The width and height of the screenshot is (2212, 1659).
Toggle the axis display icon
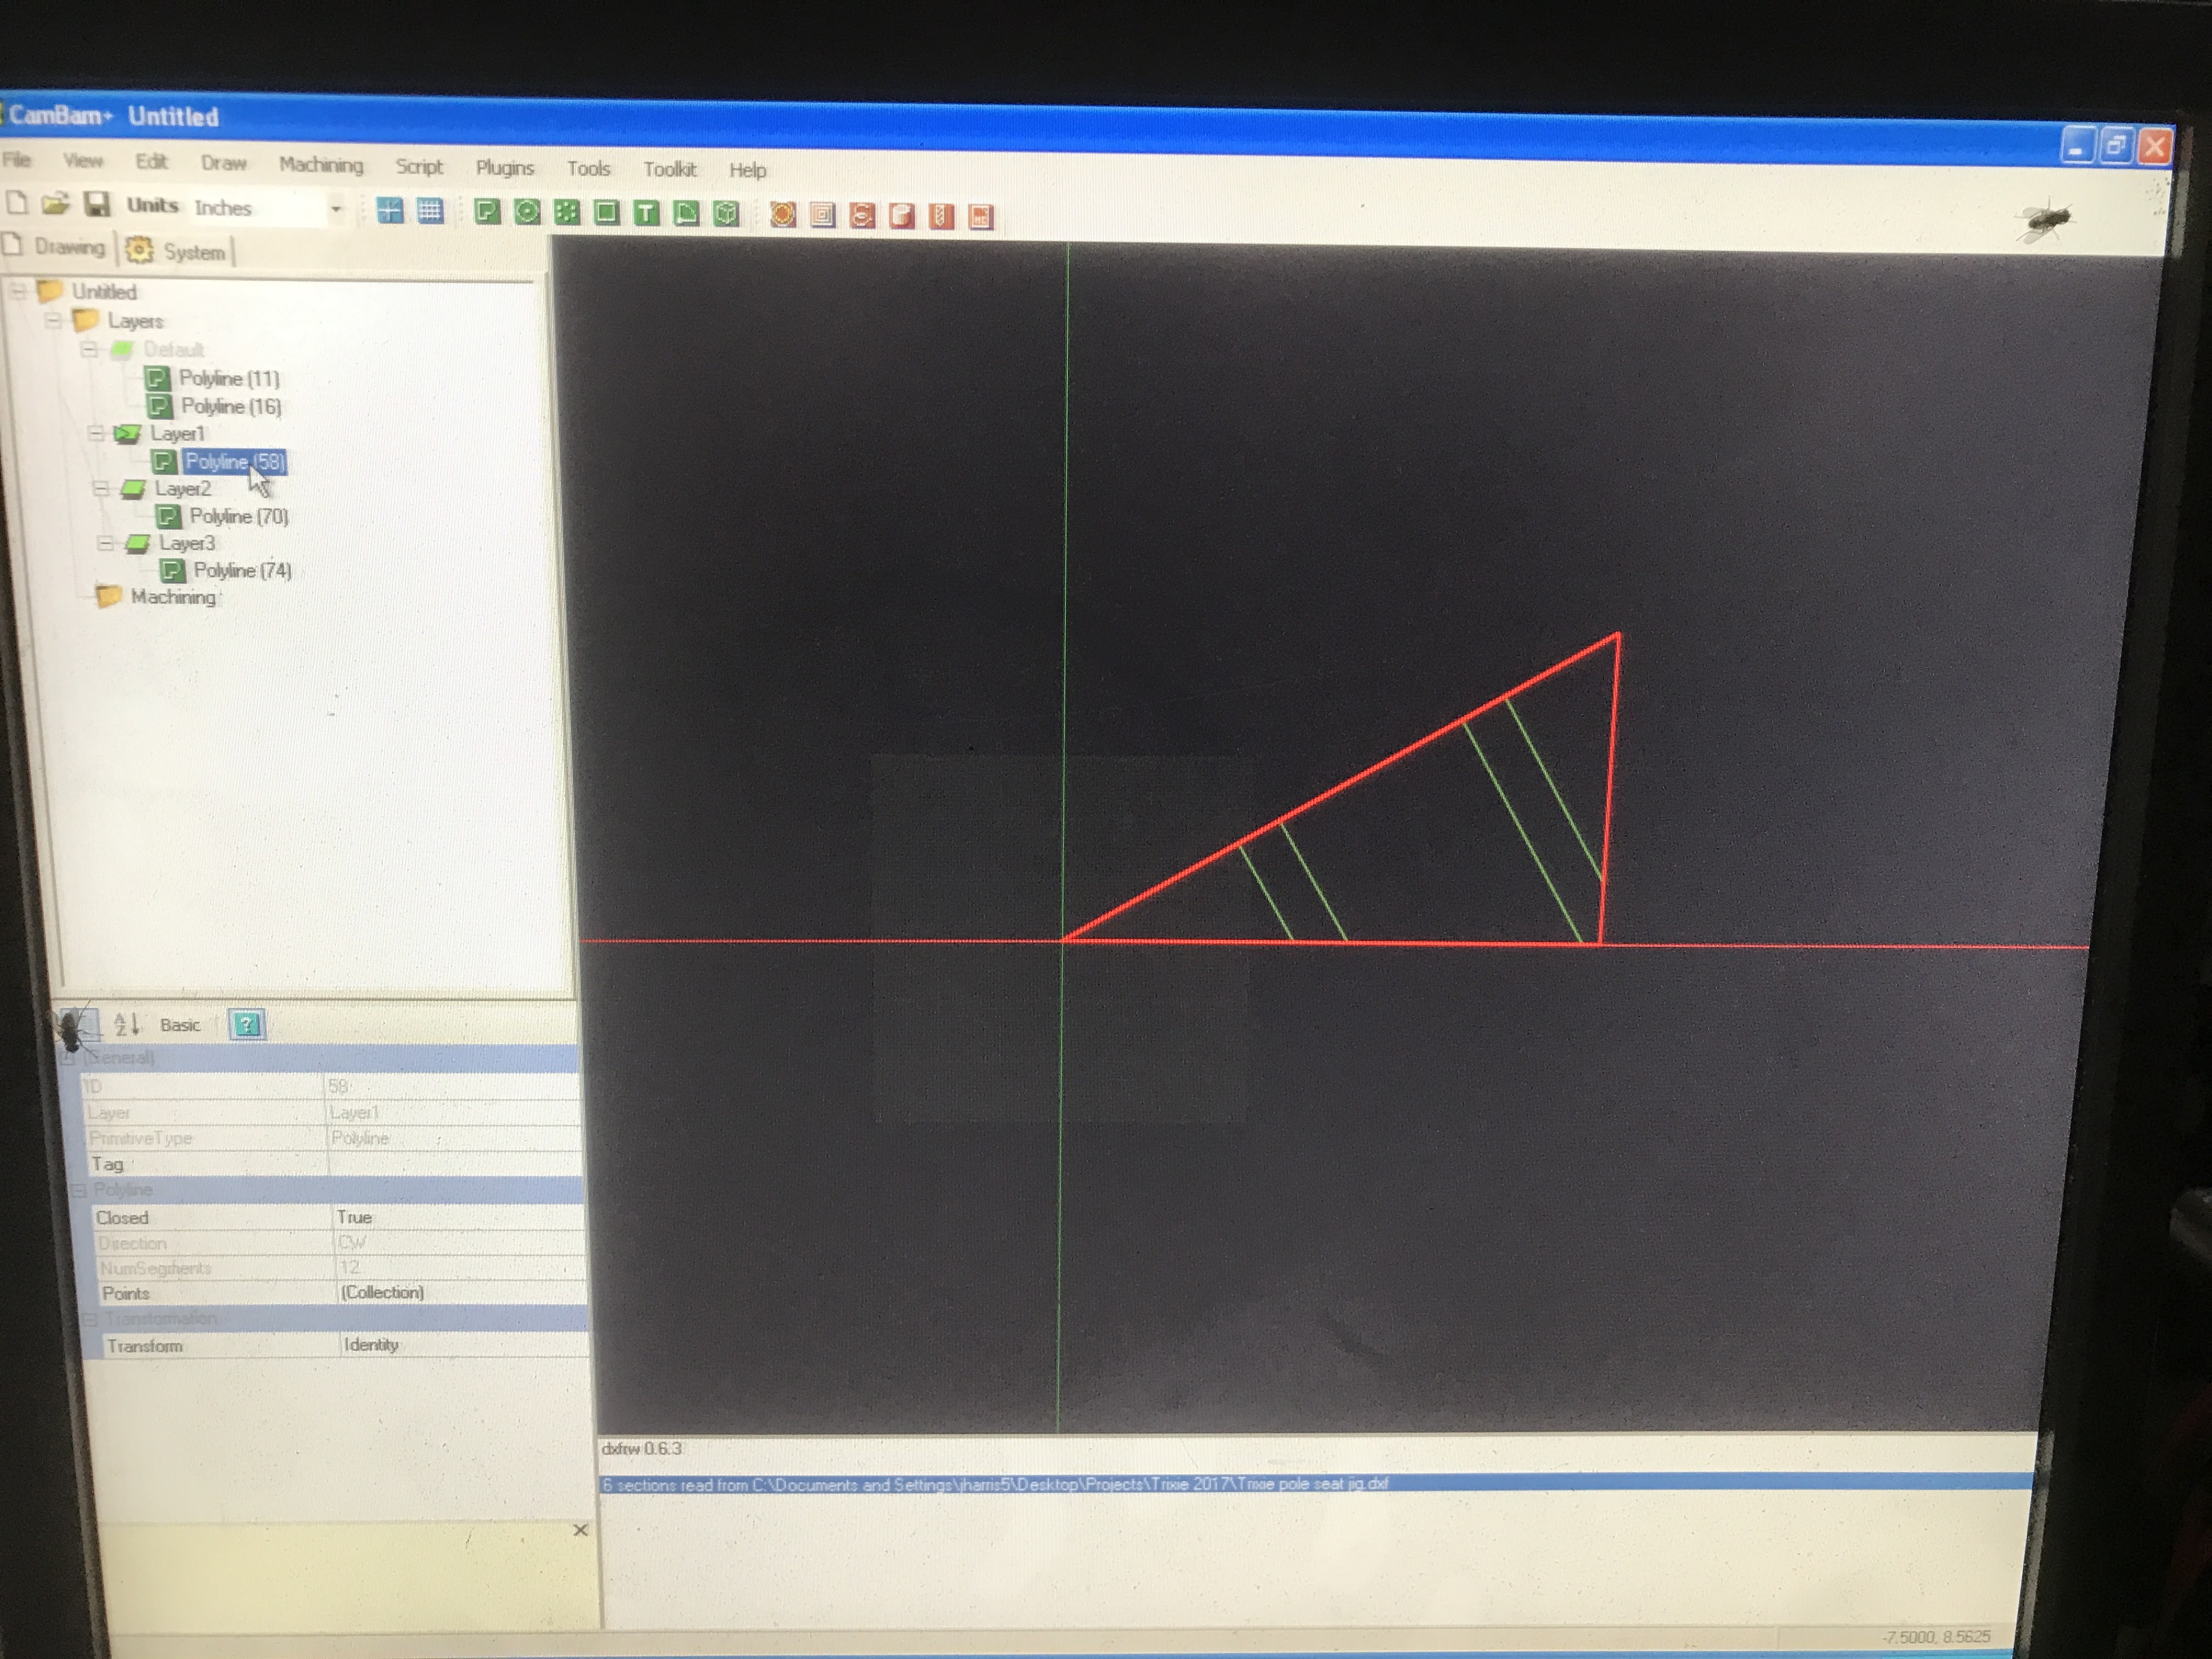pyautogui.click(x=390, y=210)
